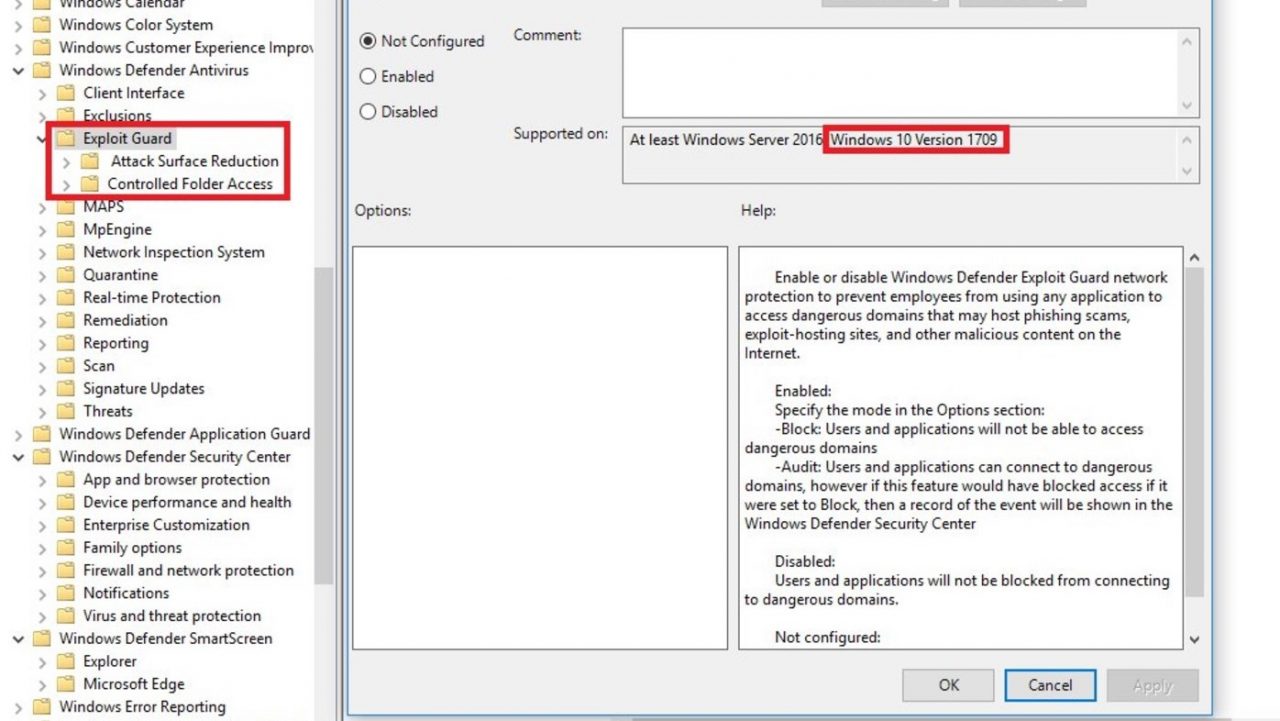Click the Firewall and network protection folder icon
Image resolution: width=1280 pixels, height=721 pixels.
(65, 571)
